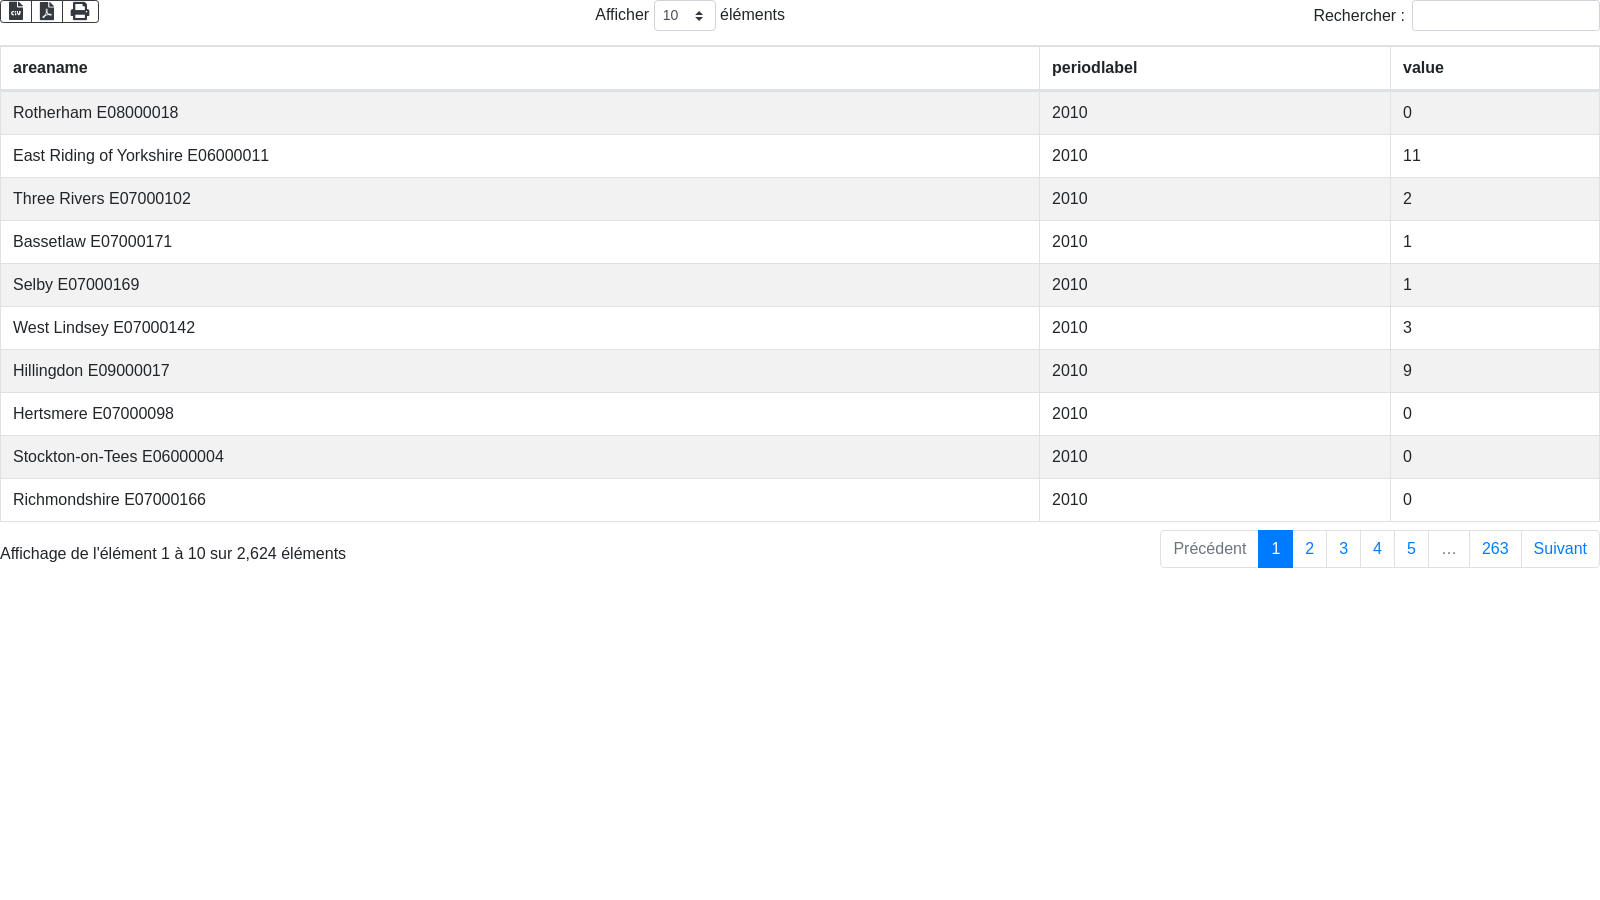Viewport: 1600px width, 900px height.
Task: Click Suivant to go to next page
Action: point(1559,549)
